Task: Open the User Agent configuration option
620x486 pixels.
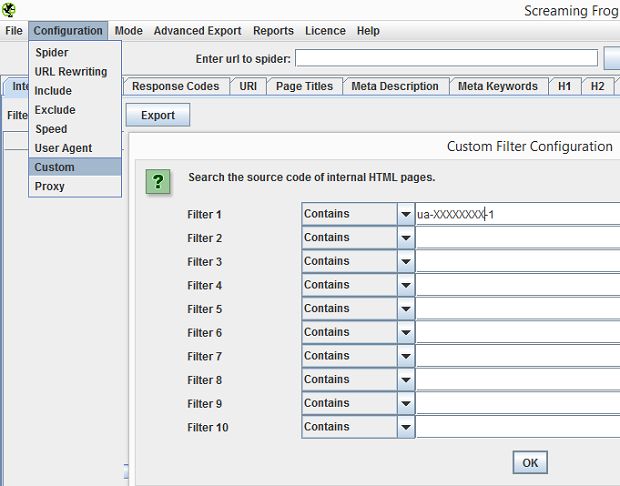Action: pos(63,148)
